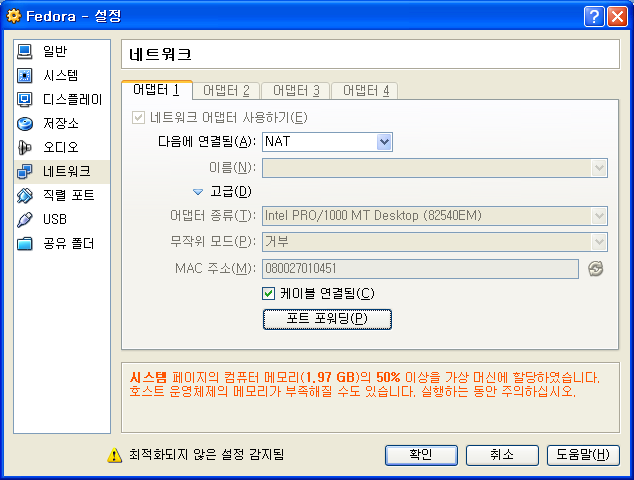Switch to 어댑터 2 tab
This screenshot has width=634, height=480.
pyautogui.click(x=226, y=91)
